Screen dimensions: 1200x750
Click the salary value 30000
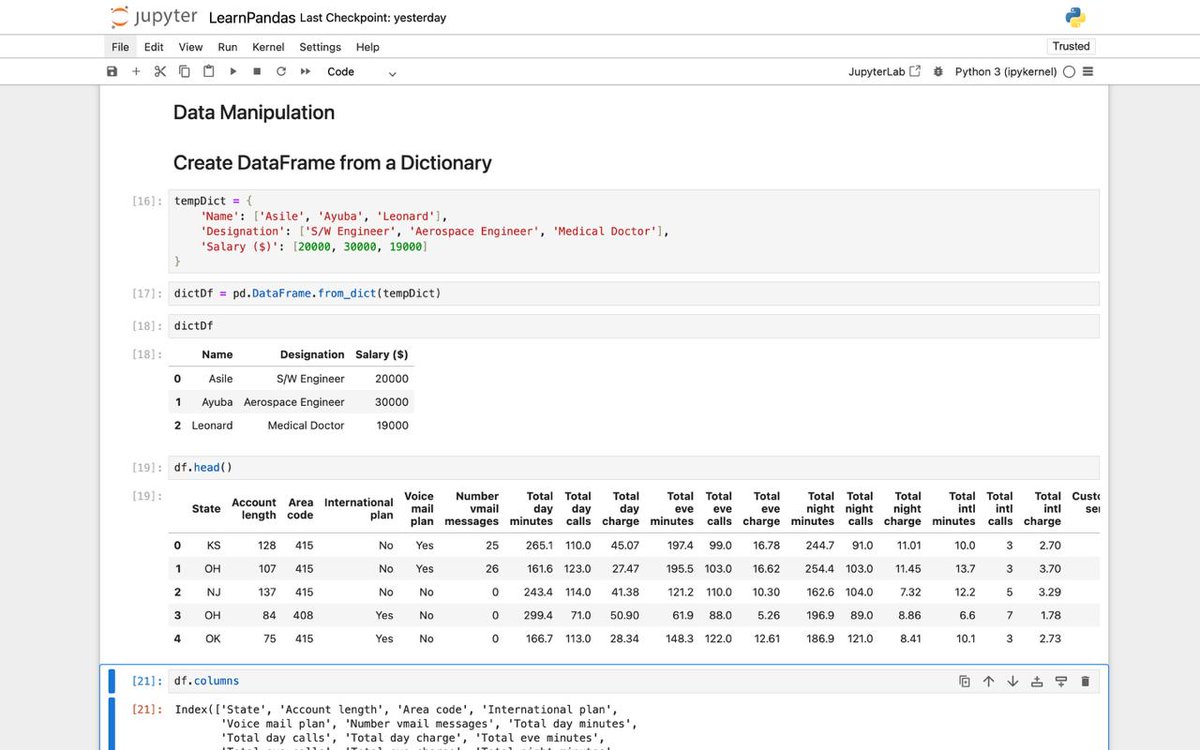392,402
